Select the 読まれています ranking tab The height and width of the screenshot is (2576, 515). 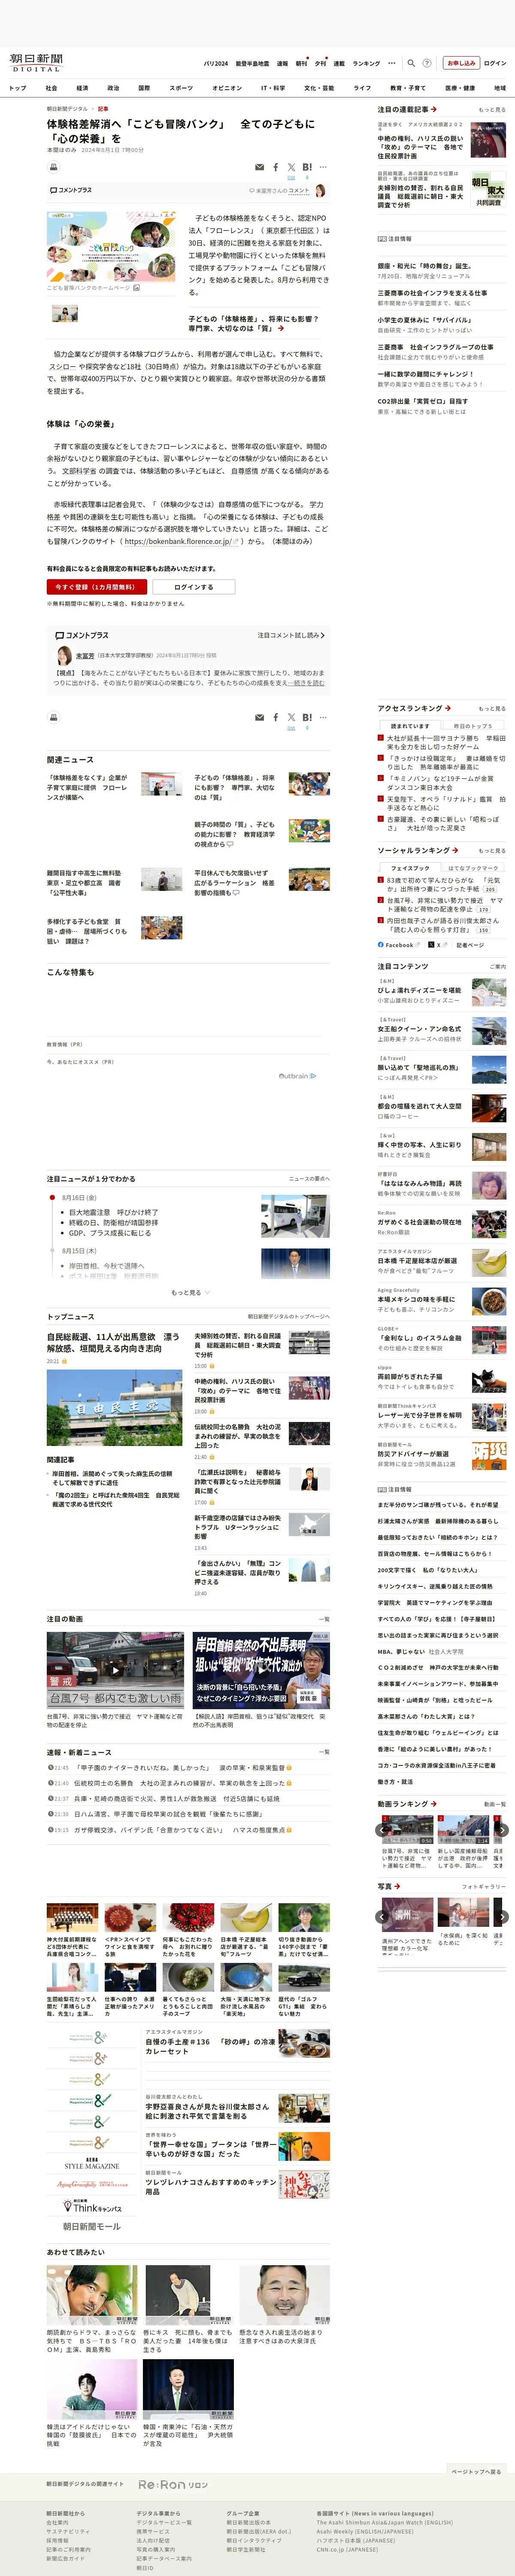click(x=410, y=726)
